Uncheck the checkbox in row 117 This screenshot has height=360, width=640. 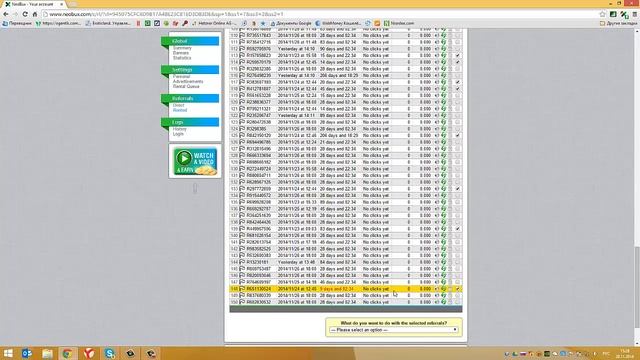coord(458,82)
